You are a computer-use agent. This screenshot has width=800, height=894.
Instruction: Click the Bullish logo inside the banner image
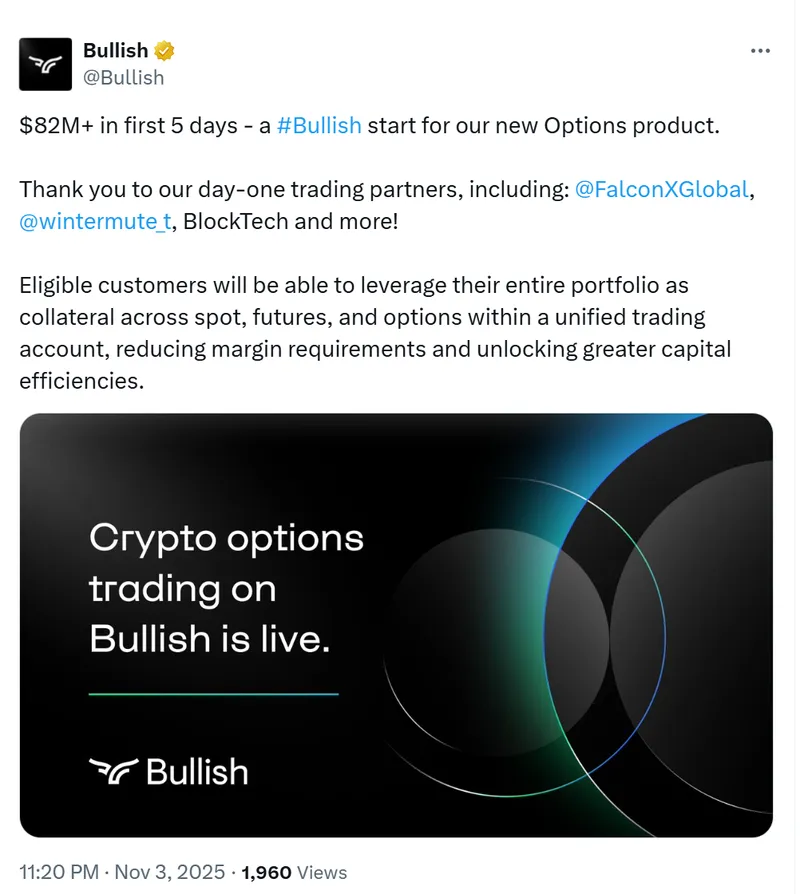(x=167, y=771)
